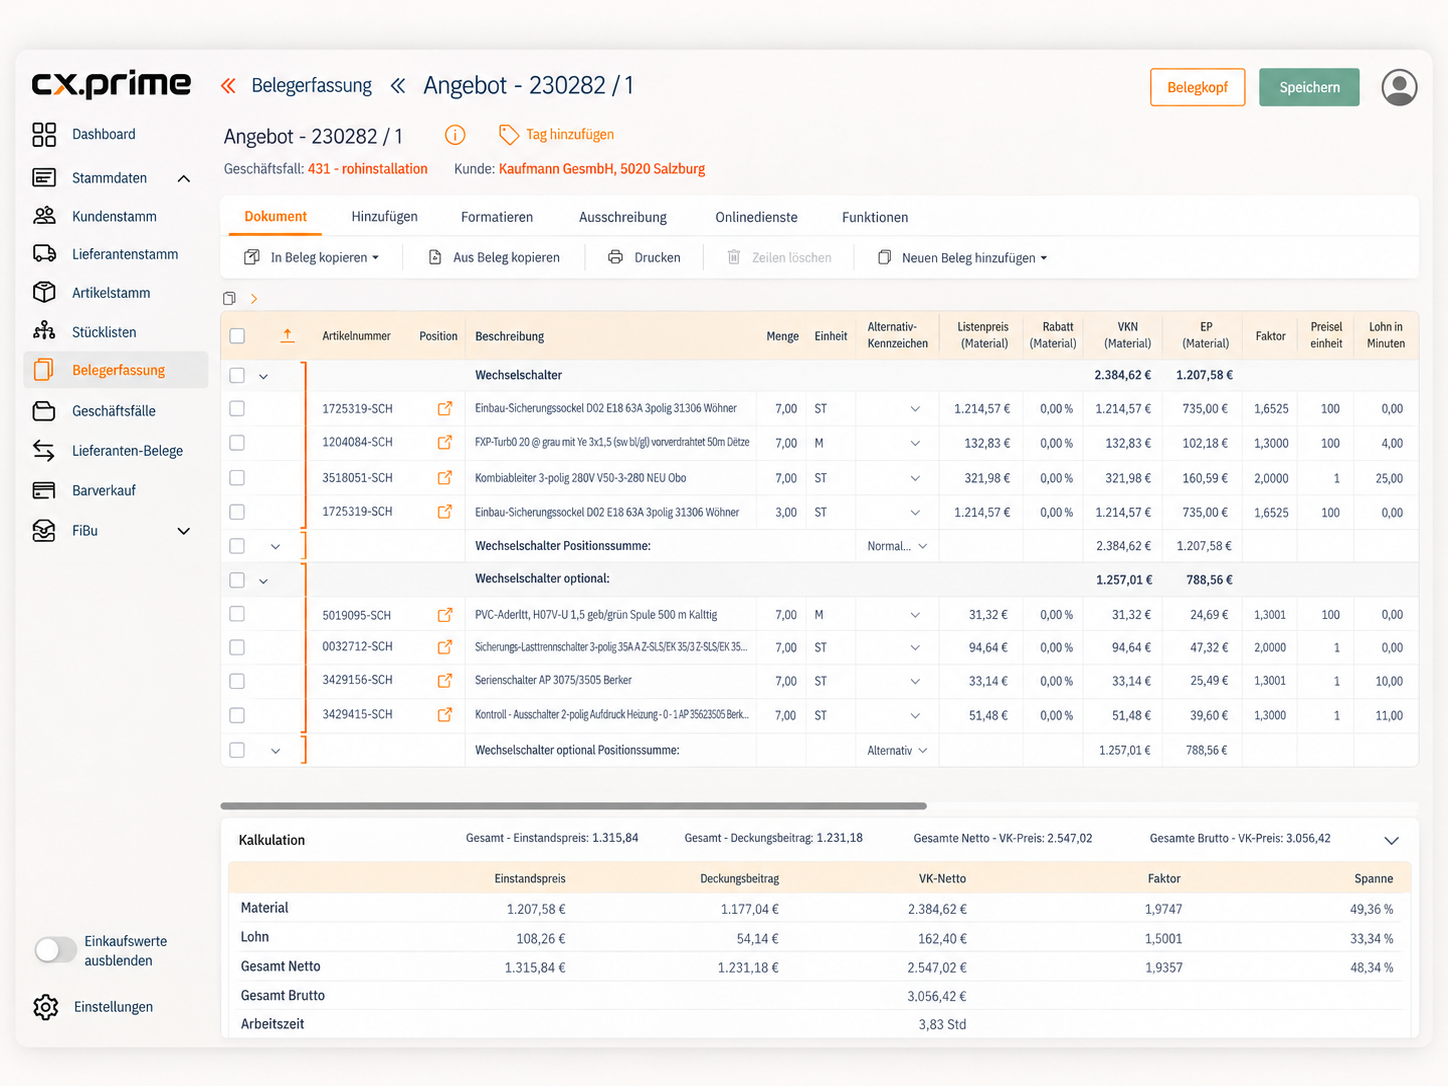Click the upload arrow icon in table header
This screenshot has width=1448, height=1086.
(x=287, y=336)
